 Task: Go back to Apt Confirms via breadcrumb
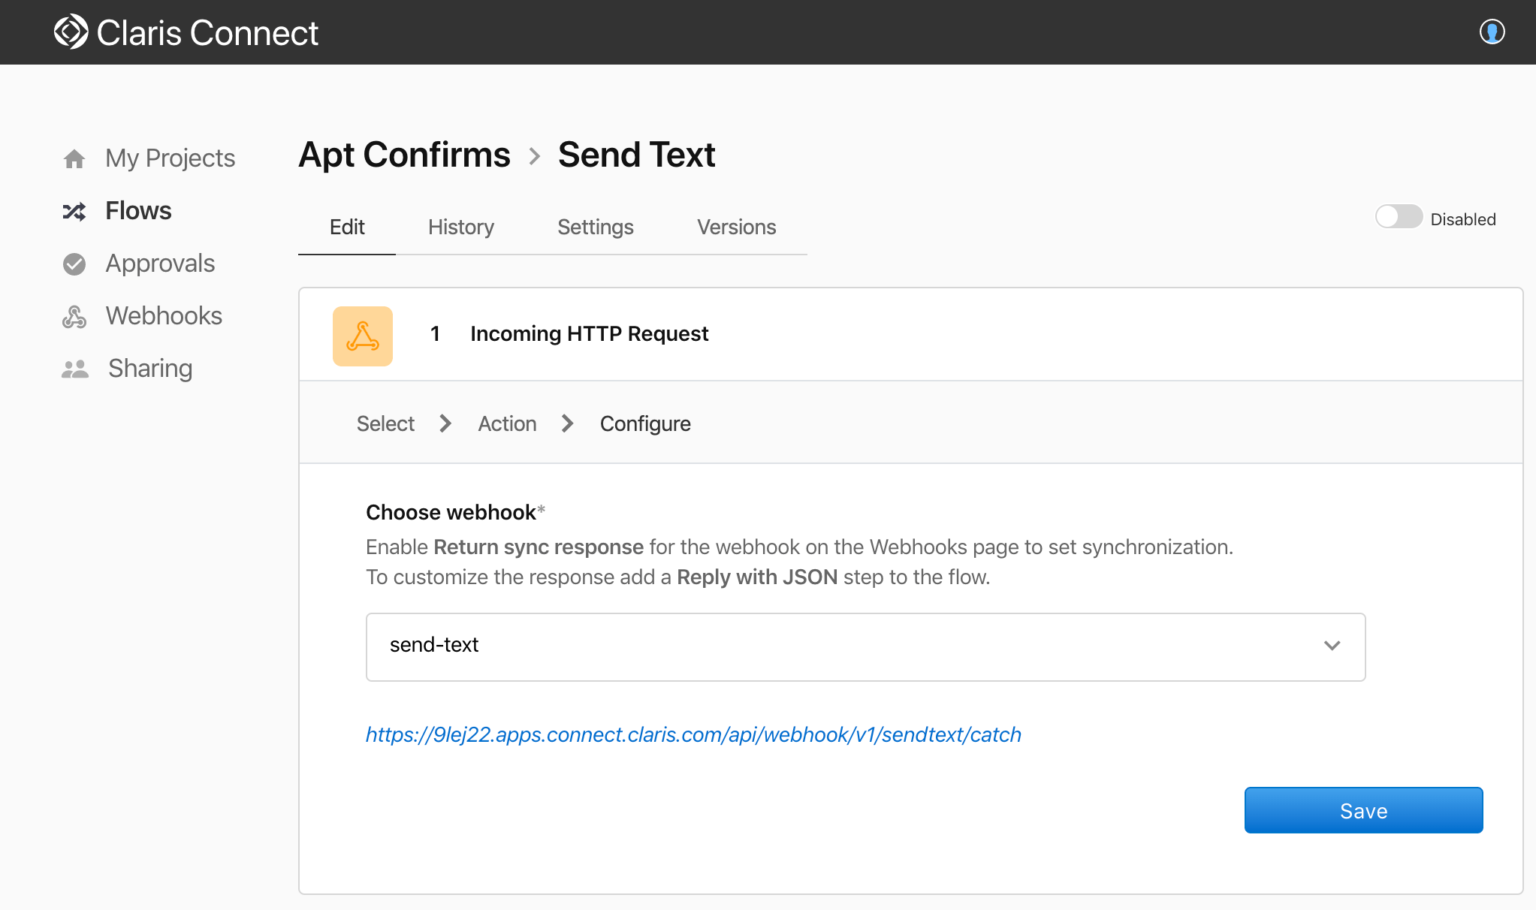tap(403, 155)
